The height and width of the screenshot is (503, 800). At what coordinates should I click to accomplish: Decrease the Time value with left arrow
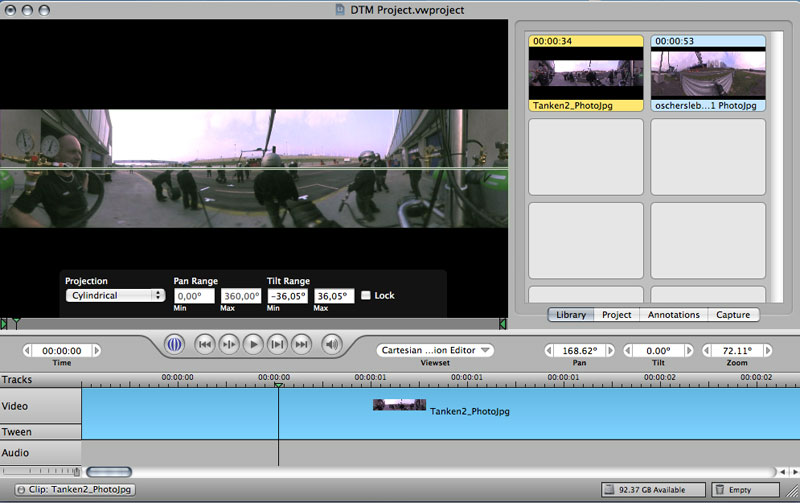pos(27,350)
